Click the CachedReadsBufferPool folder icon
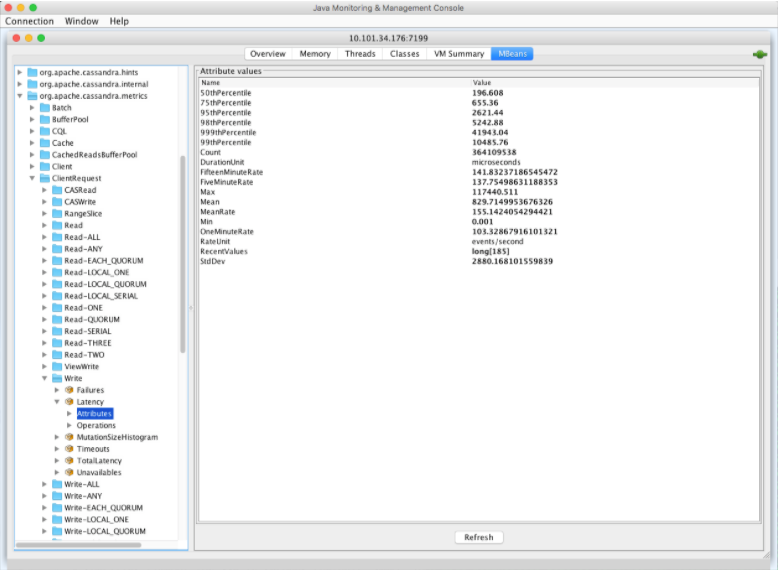Image resolution: width=778 pixels, height=570 pixels. [45, 154]
